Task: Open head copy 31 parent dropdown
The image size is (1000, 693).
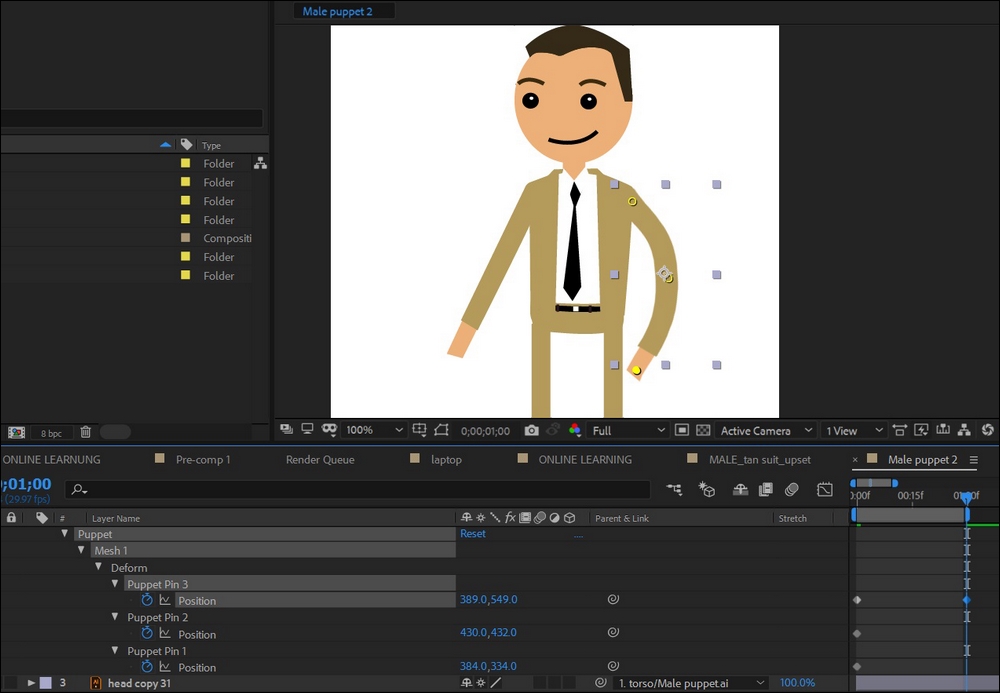Action: (691, 683)
